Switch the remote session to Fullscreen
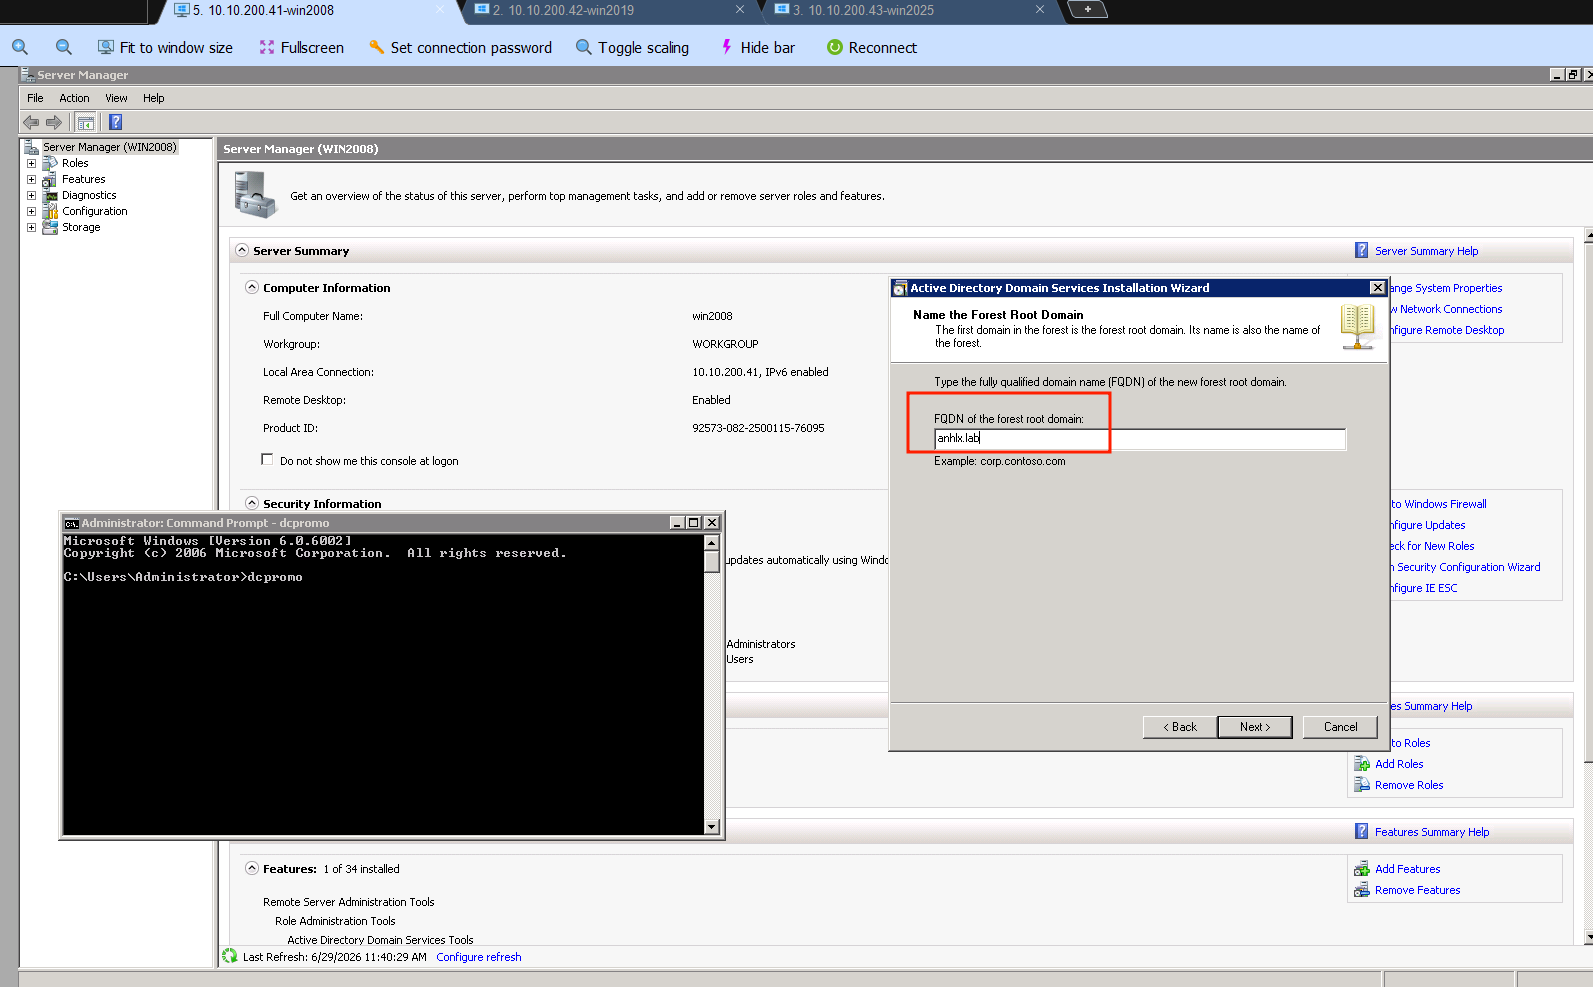Image resolution: width=1593 pixels, height=987 pixels. coord(301,47)
